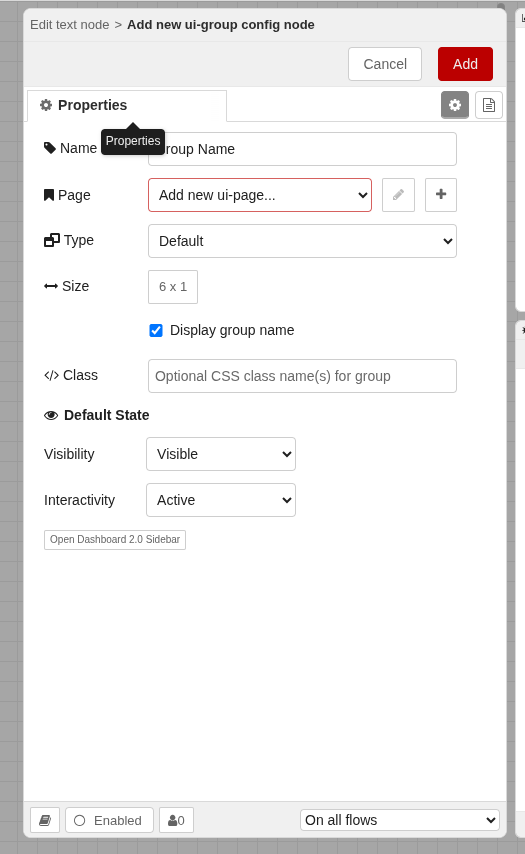This screenshot has width=525, height=854.
Task: Open Dashboard 2.0 Sidebar button
Action: [115, 540]
